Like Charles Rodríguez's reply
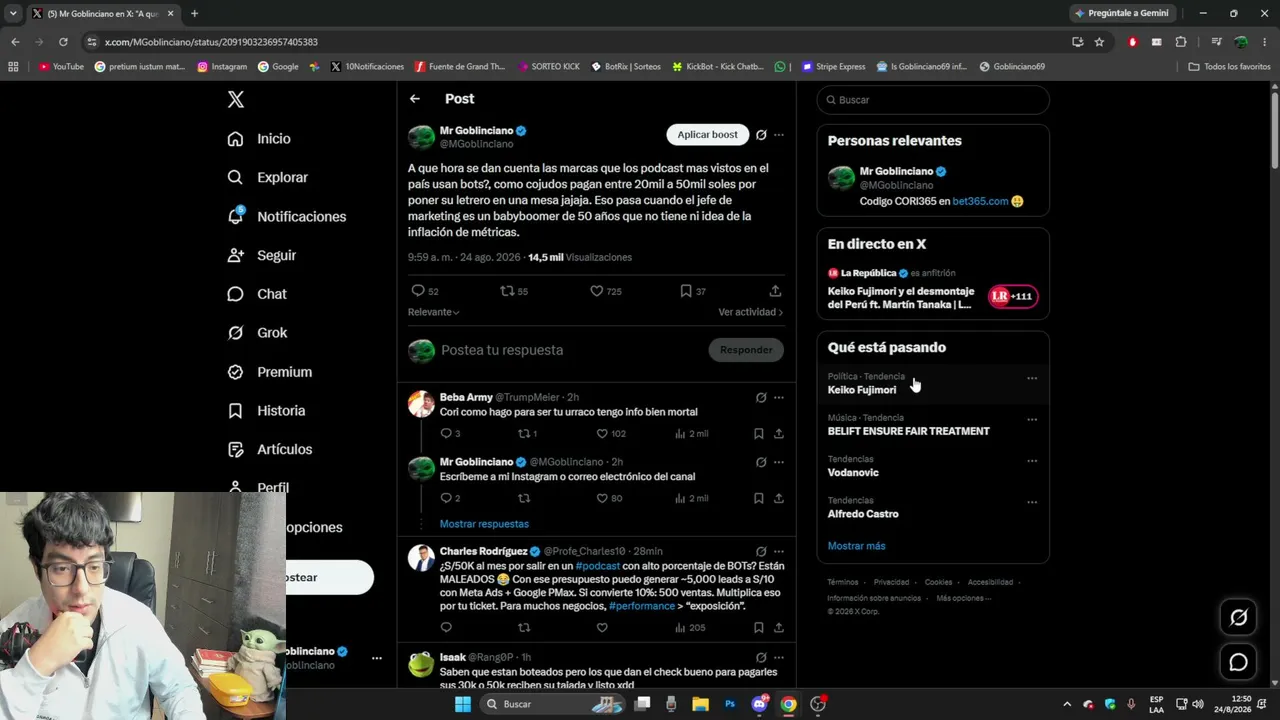The width and height of the screenshot is (1280, 720). (602, 628)
